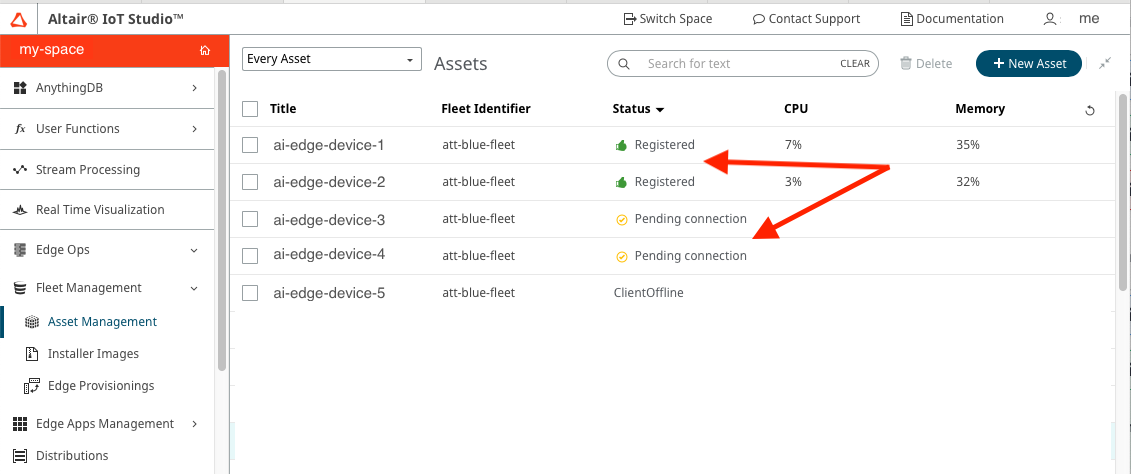
Task: Open the Documentation link
Action: point(951,19)
